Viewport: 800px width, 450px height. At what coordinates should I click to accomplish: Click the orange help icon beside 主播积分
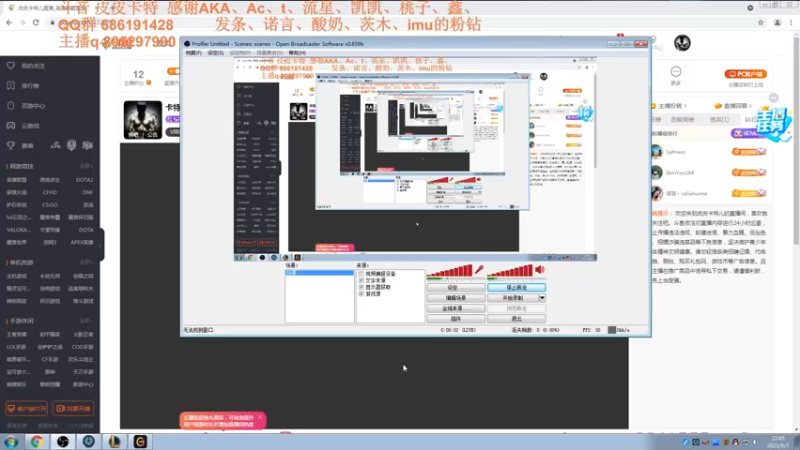click(x=149, y=83)
